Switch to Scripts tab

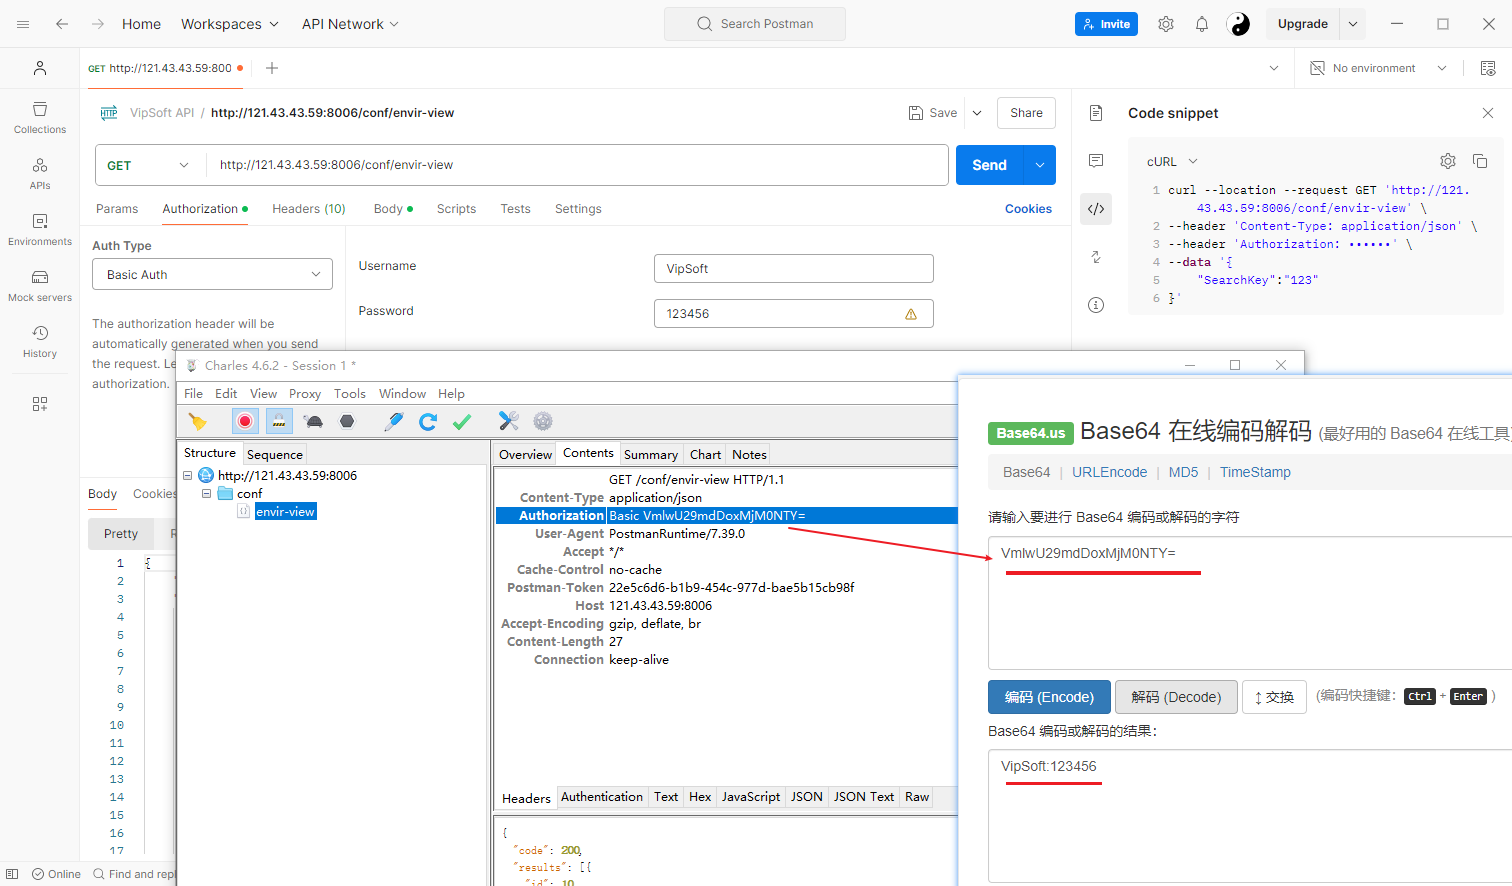(456, 209)
